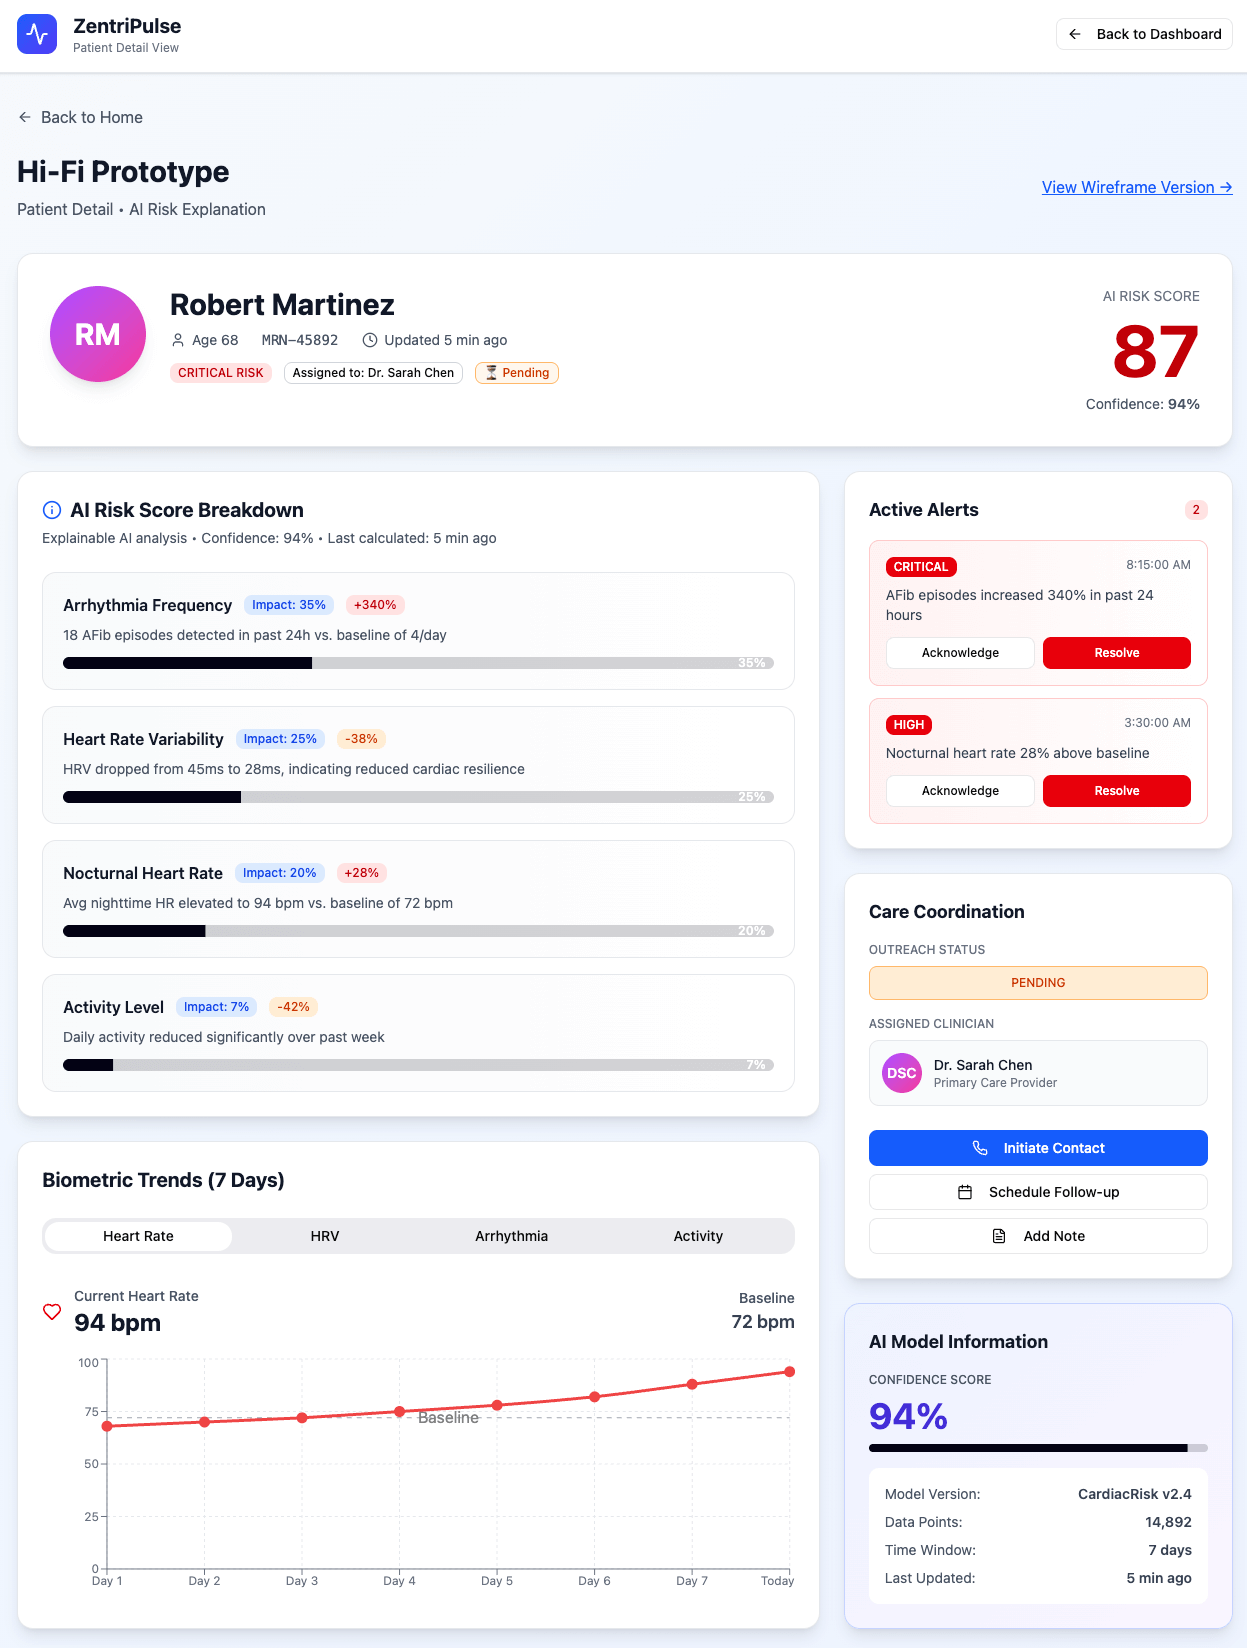
Task: Click the hourglass icon in the Pending badge
Action: pos(491,373)
